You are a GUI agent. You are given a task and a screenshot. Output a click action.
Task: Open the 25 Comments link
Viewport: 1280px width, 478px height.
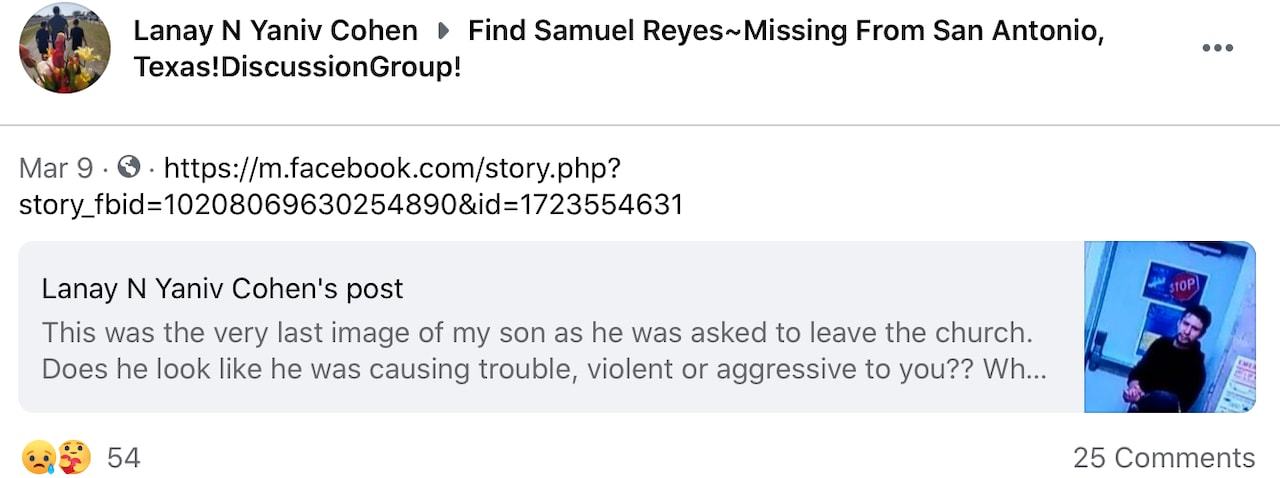[1163, 458]
